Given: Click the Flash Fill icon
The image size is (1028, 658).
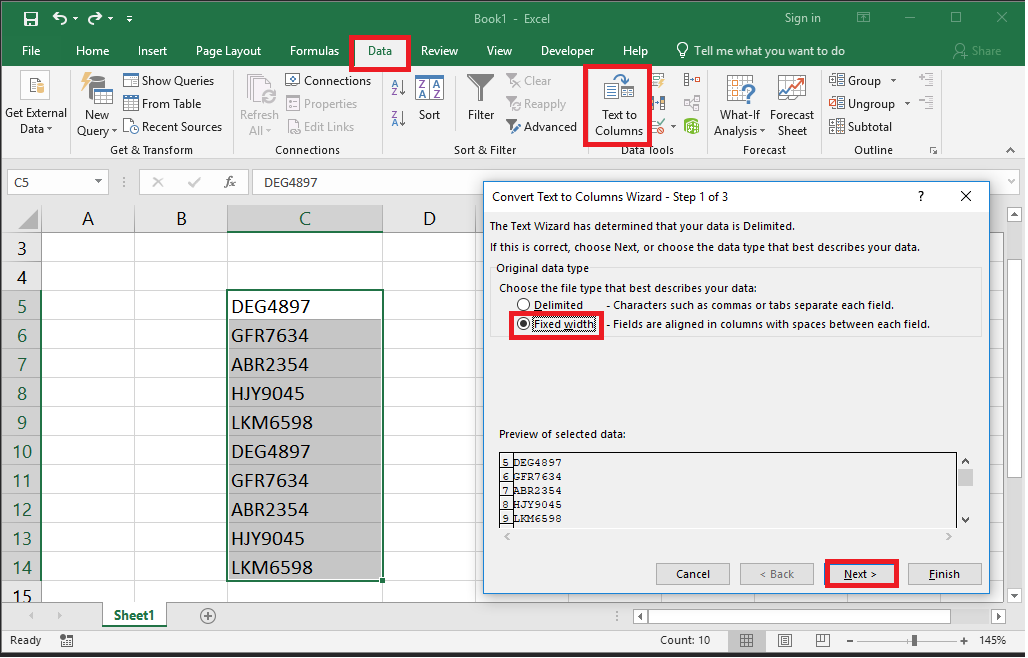Looking at the screenshot, I should [658, 80].
